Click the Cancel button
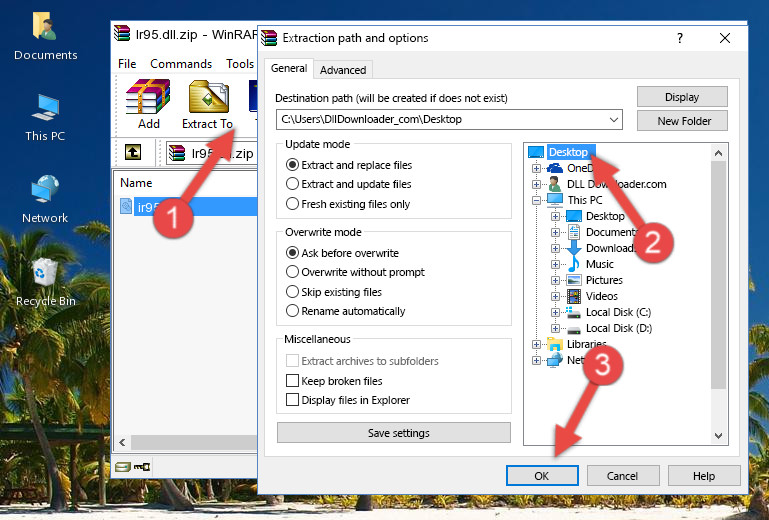The width and height of the screenshot is (769, 520). point(623,476)
